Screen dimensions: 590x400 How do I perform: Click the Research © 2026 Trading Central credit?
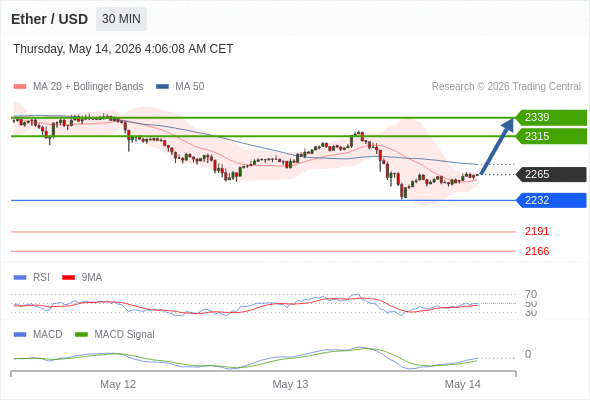point(506,87)
